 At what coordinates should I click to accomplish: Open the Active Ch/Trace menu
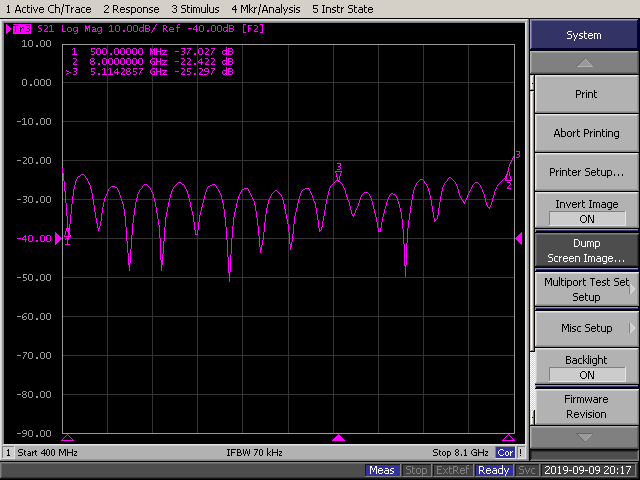[49, 9]
